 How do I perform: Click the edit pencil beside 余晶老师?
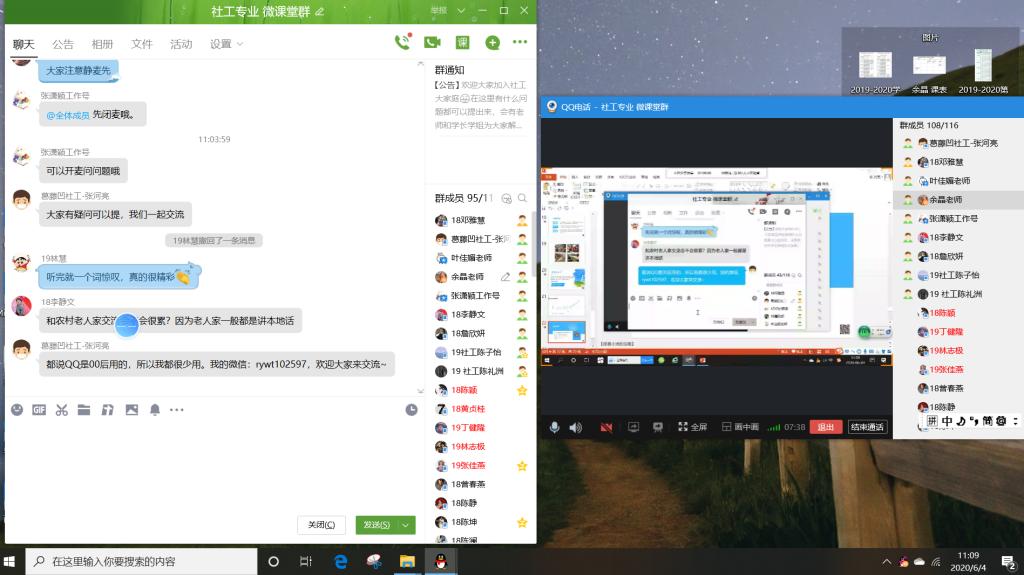tap(505, 276)
